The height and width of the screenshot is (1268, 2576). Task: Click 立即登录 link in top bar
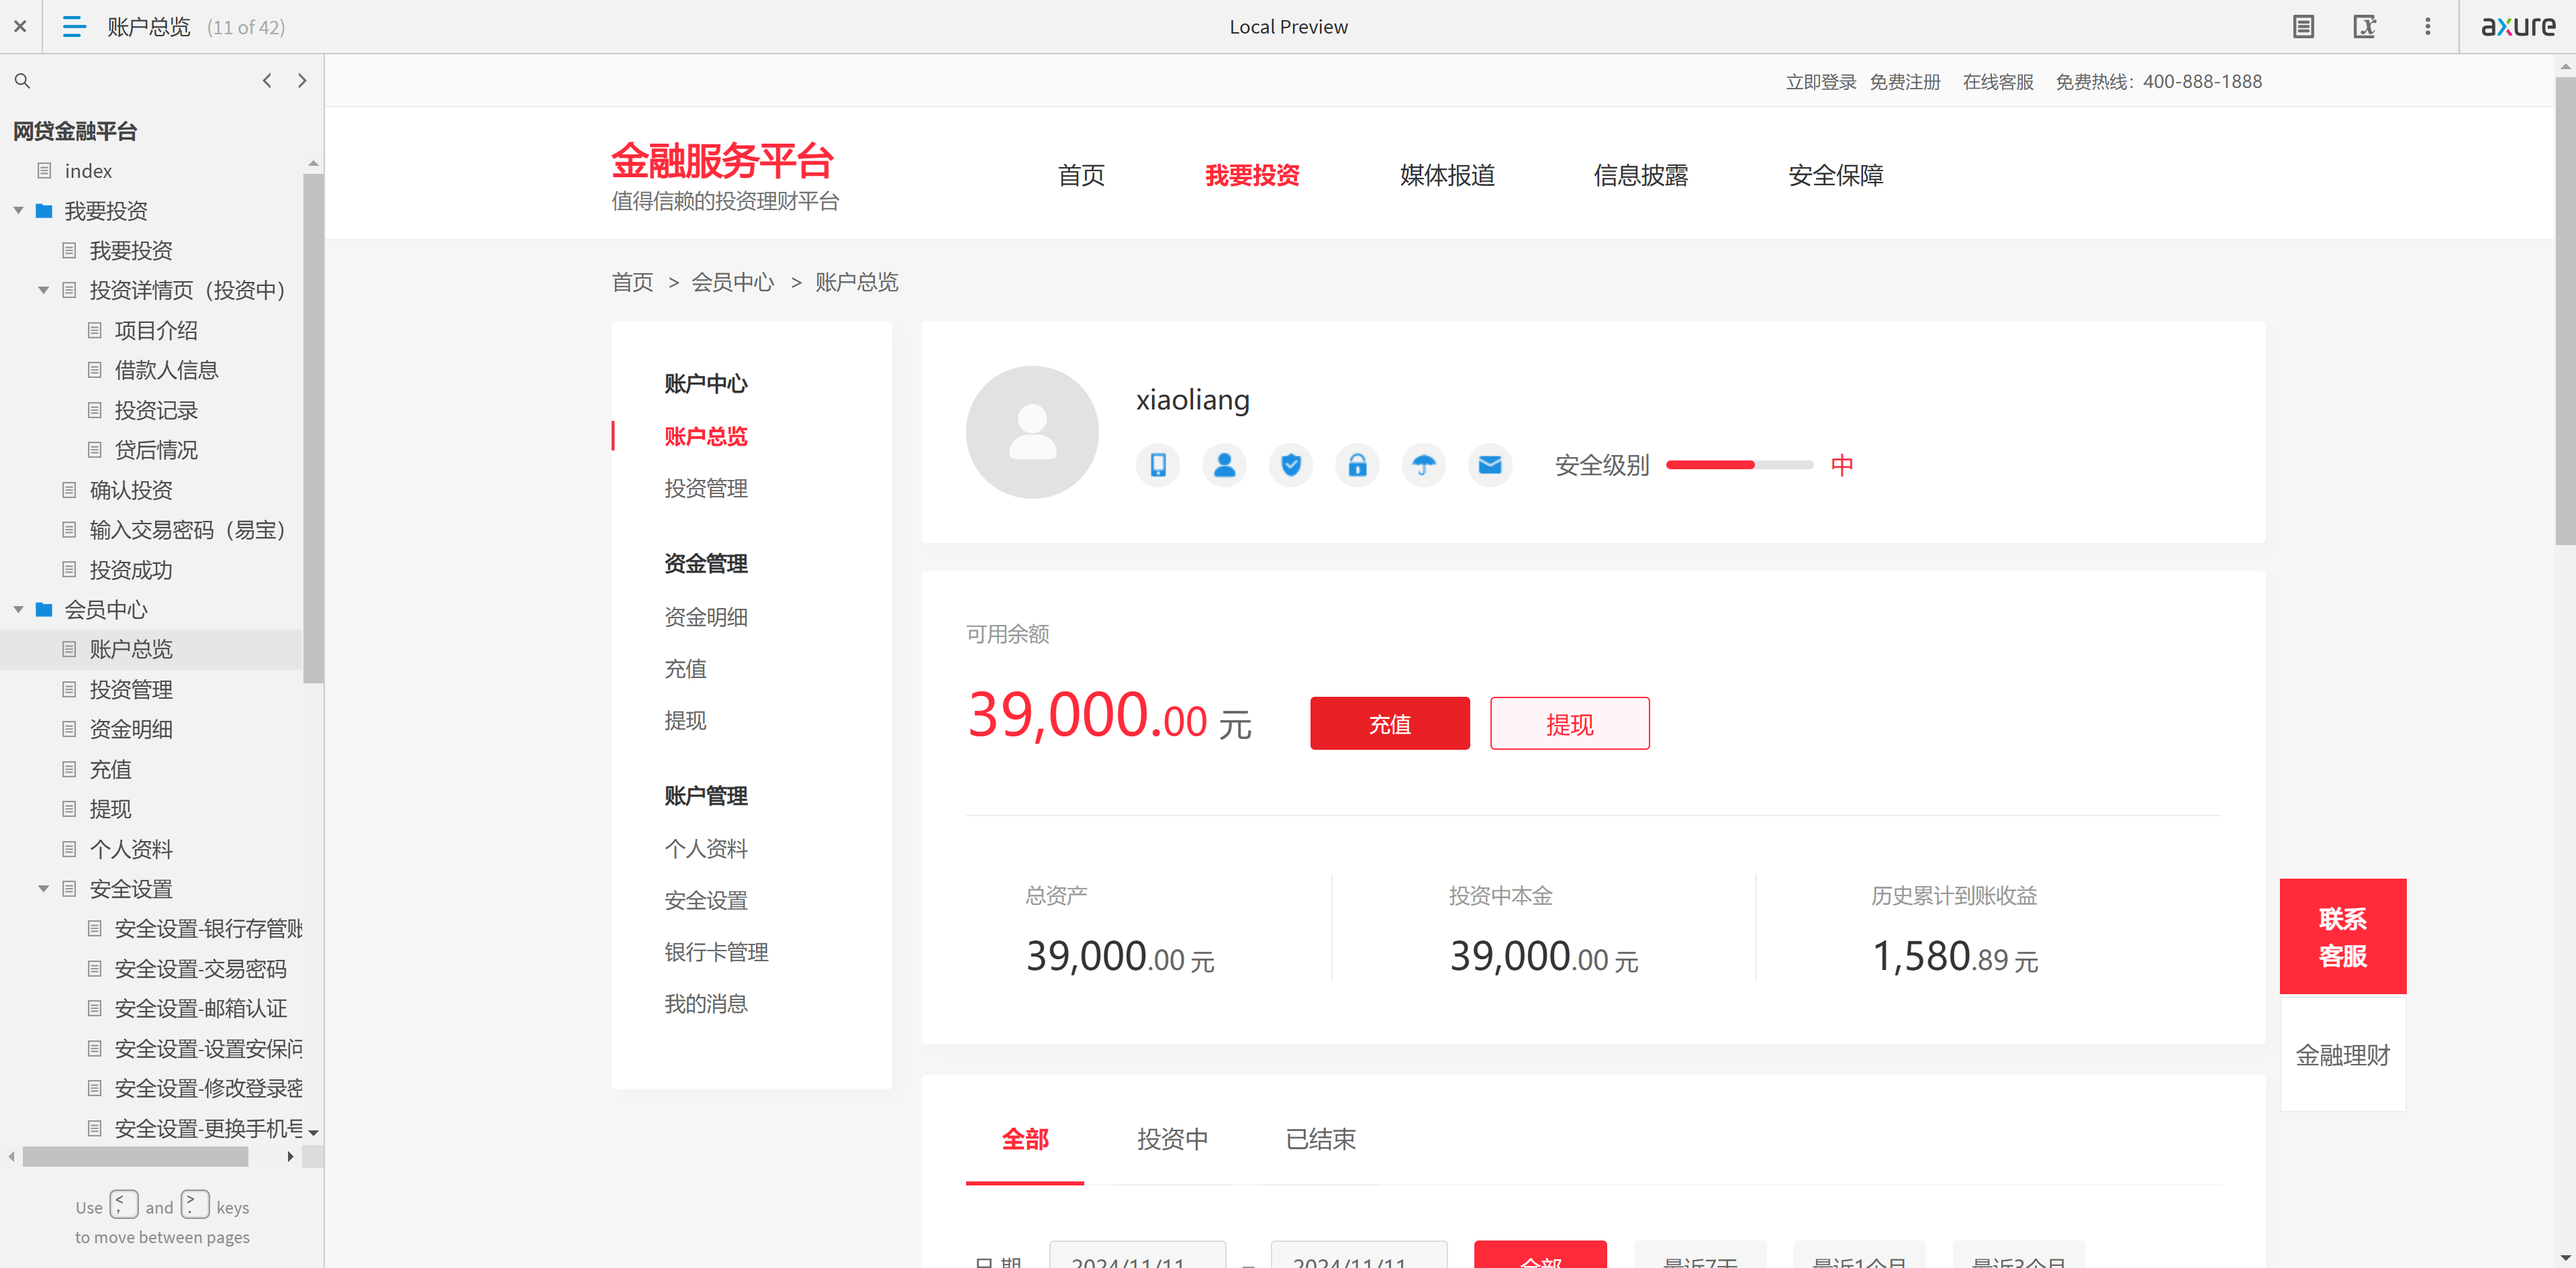(1821, 82)
